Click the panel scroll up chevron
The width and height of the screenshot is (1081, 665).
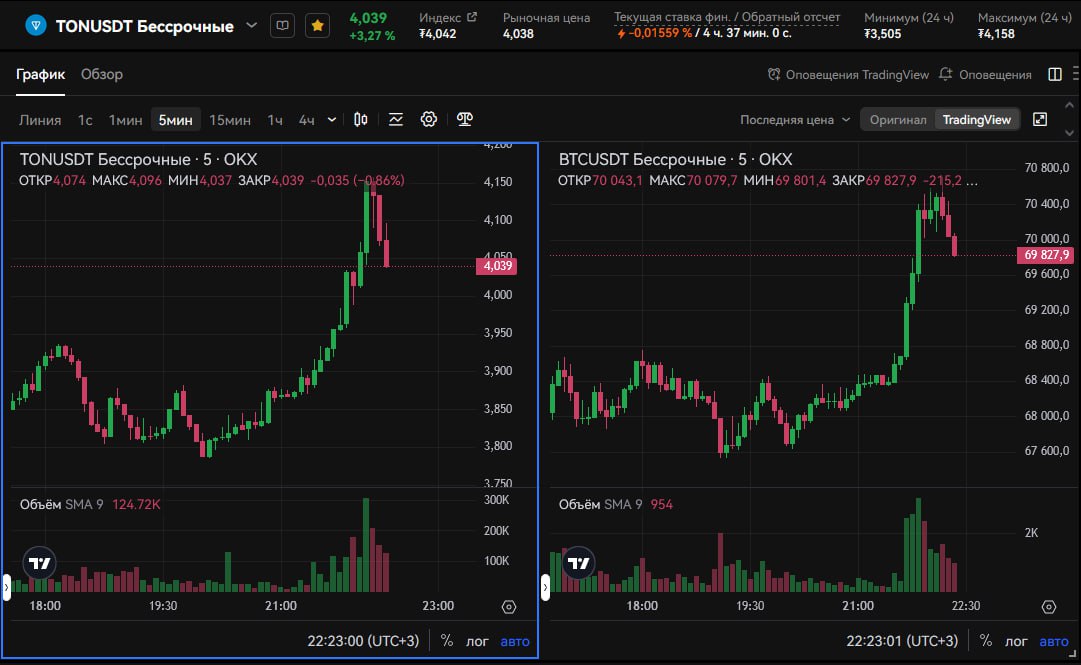1069,105
